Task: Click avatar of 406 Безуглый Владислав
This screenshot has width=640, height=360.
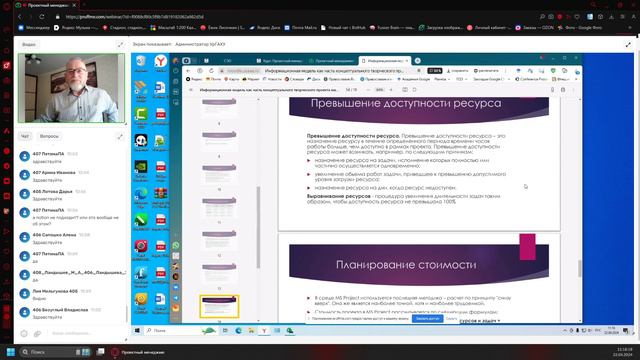Action: click(x=24, y=312)
